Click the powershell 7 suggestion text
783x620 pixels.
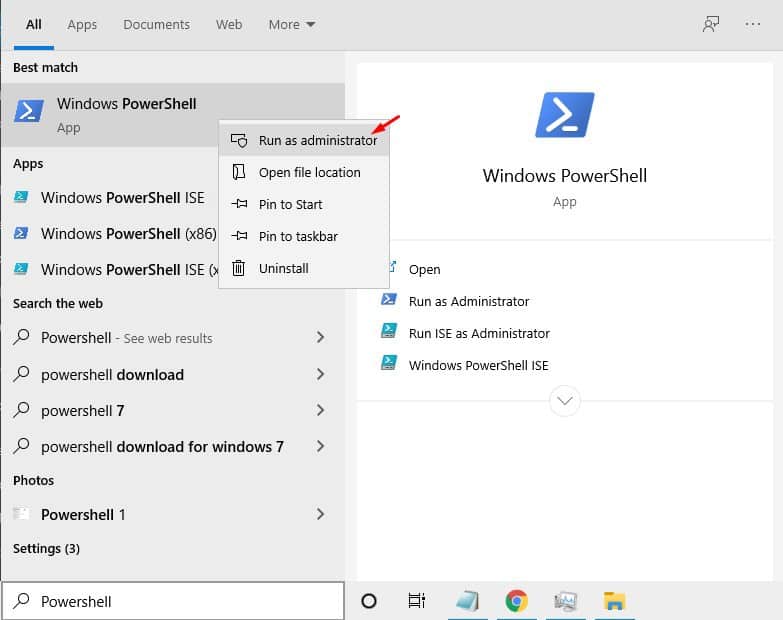[x=82, y=411]
